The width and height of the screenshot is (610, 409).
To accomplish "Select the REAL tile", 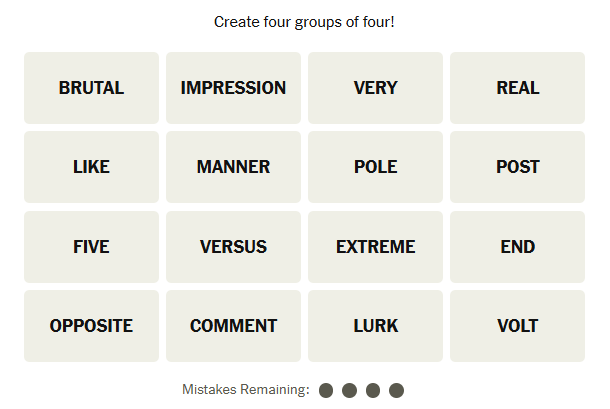I will (x=517, y=88).
